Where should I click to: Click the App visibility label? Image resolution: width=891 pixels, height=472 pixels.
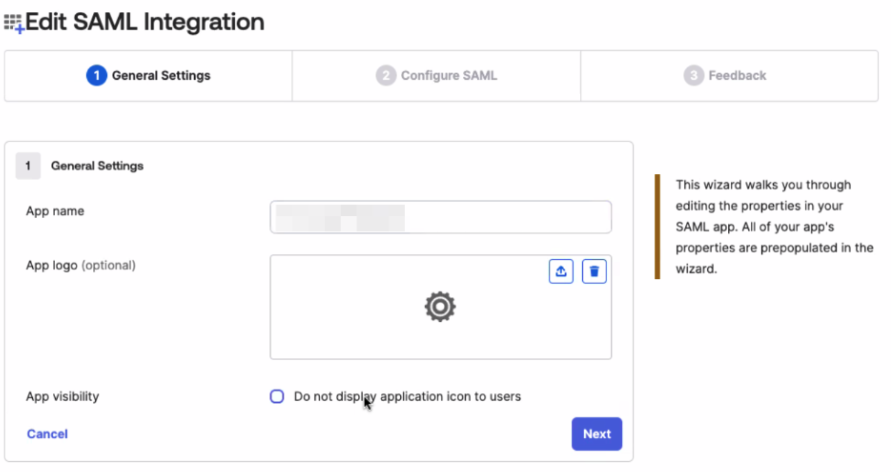63,396
